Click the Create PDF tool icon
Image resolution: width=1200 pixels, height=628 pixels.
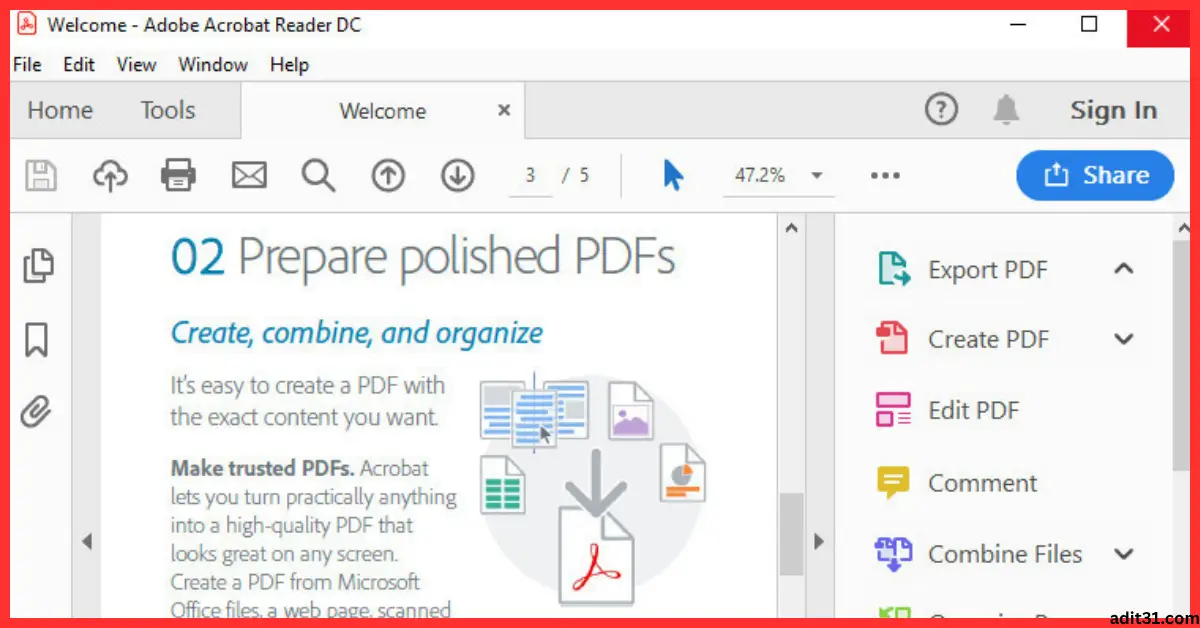point(892,338)
